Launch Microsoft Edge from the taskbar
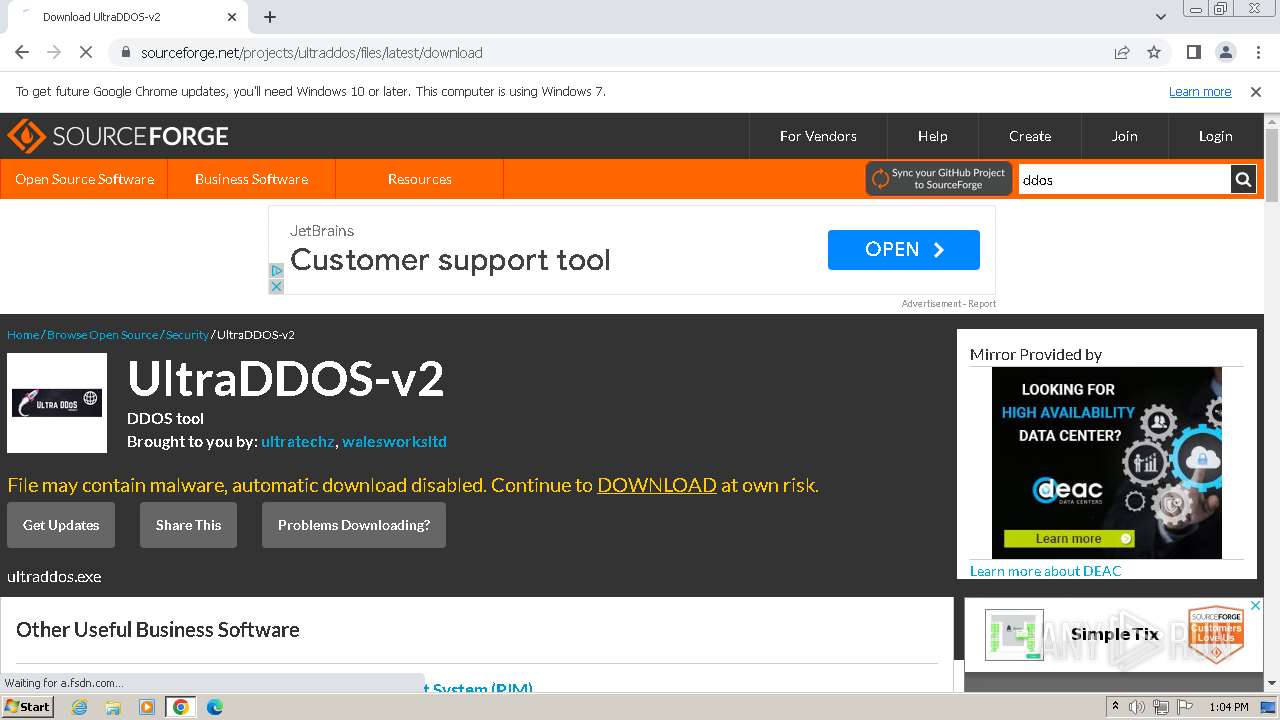 tap(214, 707)
